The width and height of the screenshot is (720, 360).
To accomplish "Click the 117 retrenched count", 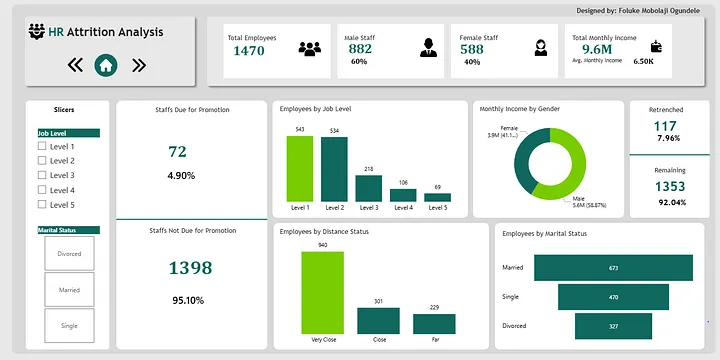I will pos(665,126).
